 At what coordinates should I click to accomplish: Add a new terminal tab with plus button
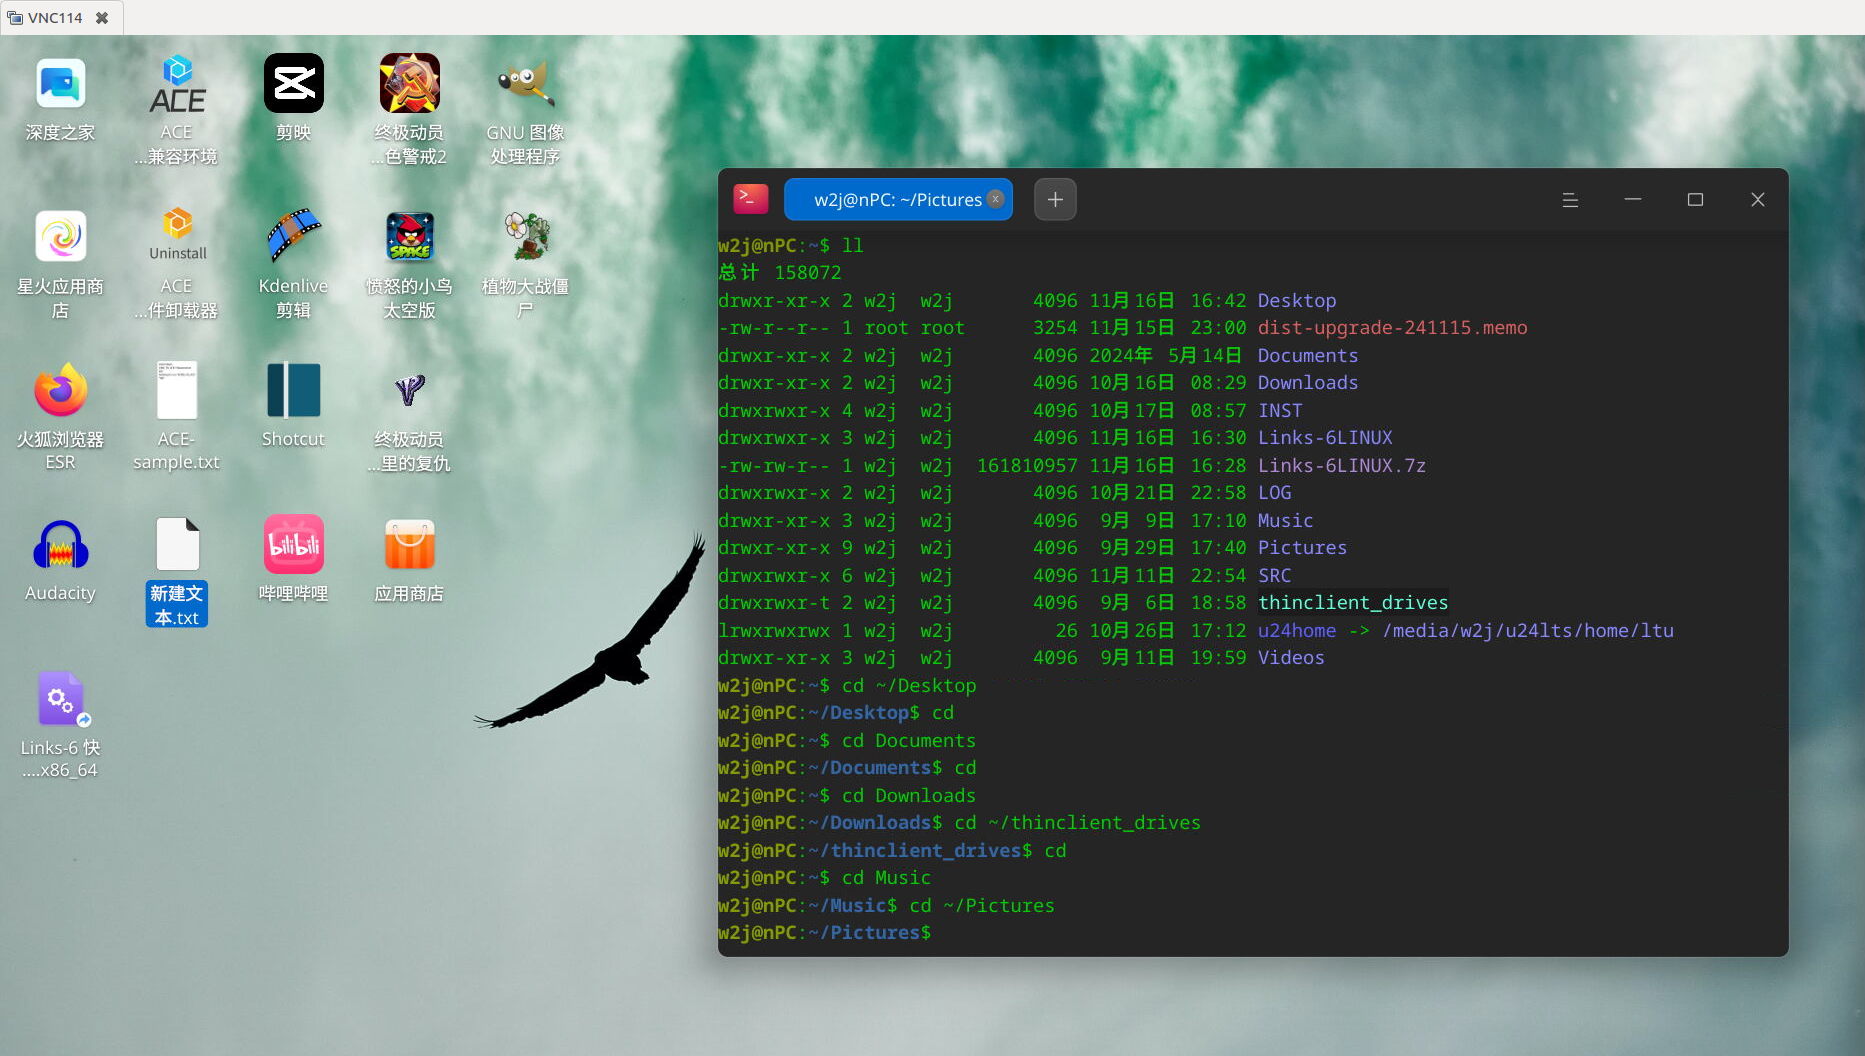point(1055,199)
